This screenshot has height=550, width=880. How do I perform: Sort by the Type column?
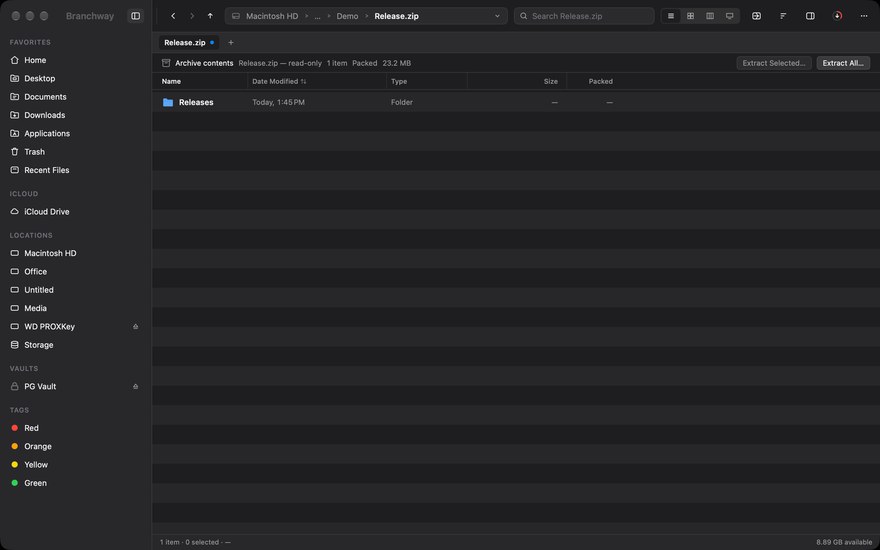click(427, 81)
